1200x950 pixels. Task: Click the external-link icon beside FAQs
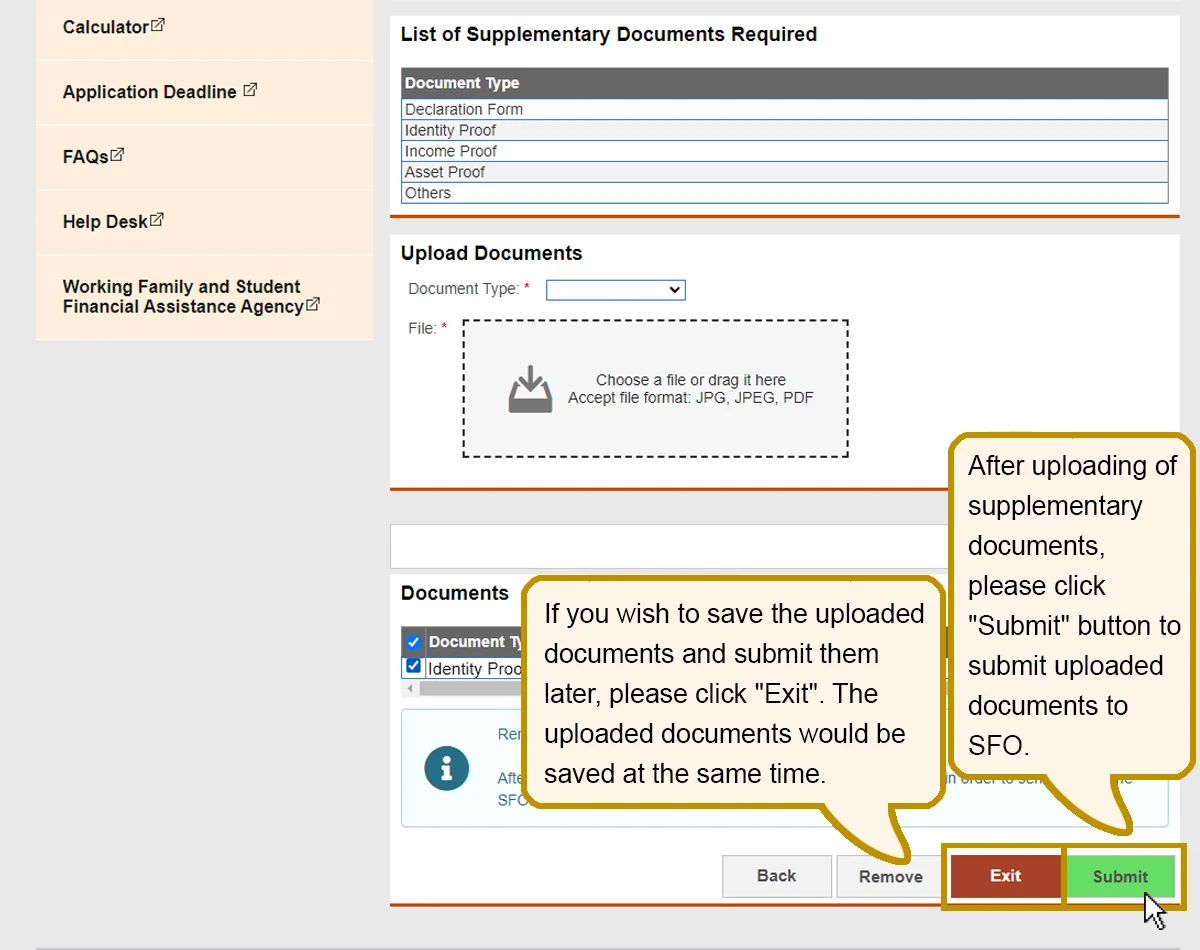click(x=117, y=155)
